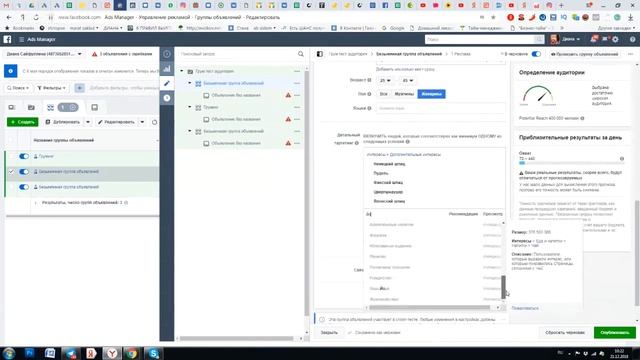
Task: Open the help question mark icon
Action: tap(632, 39)
